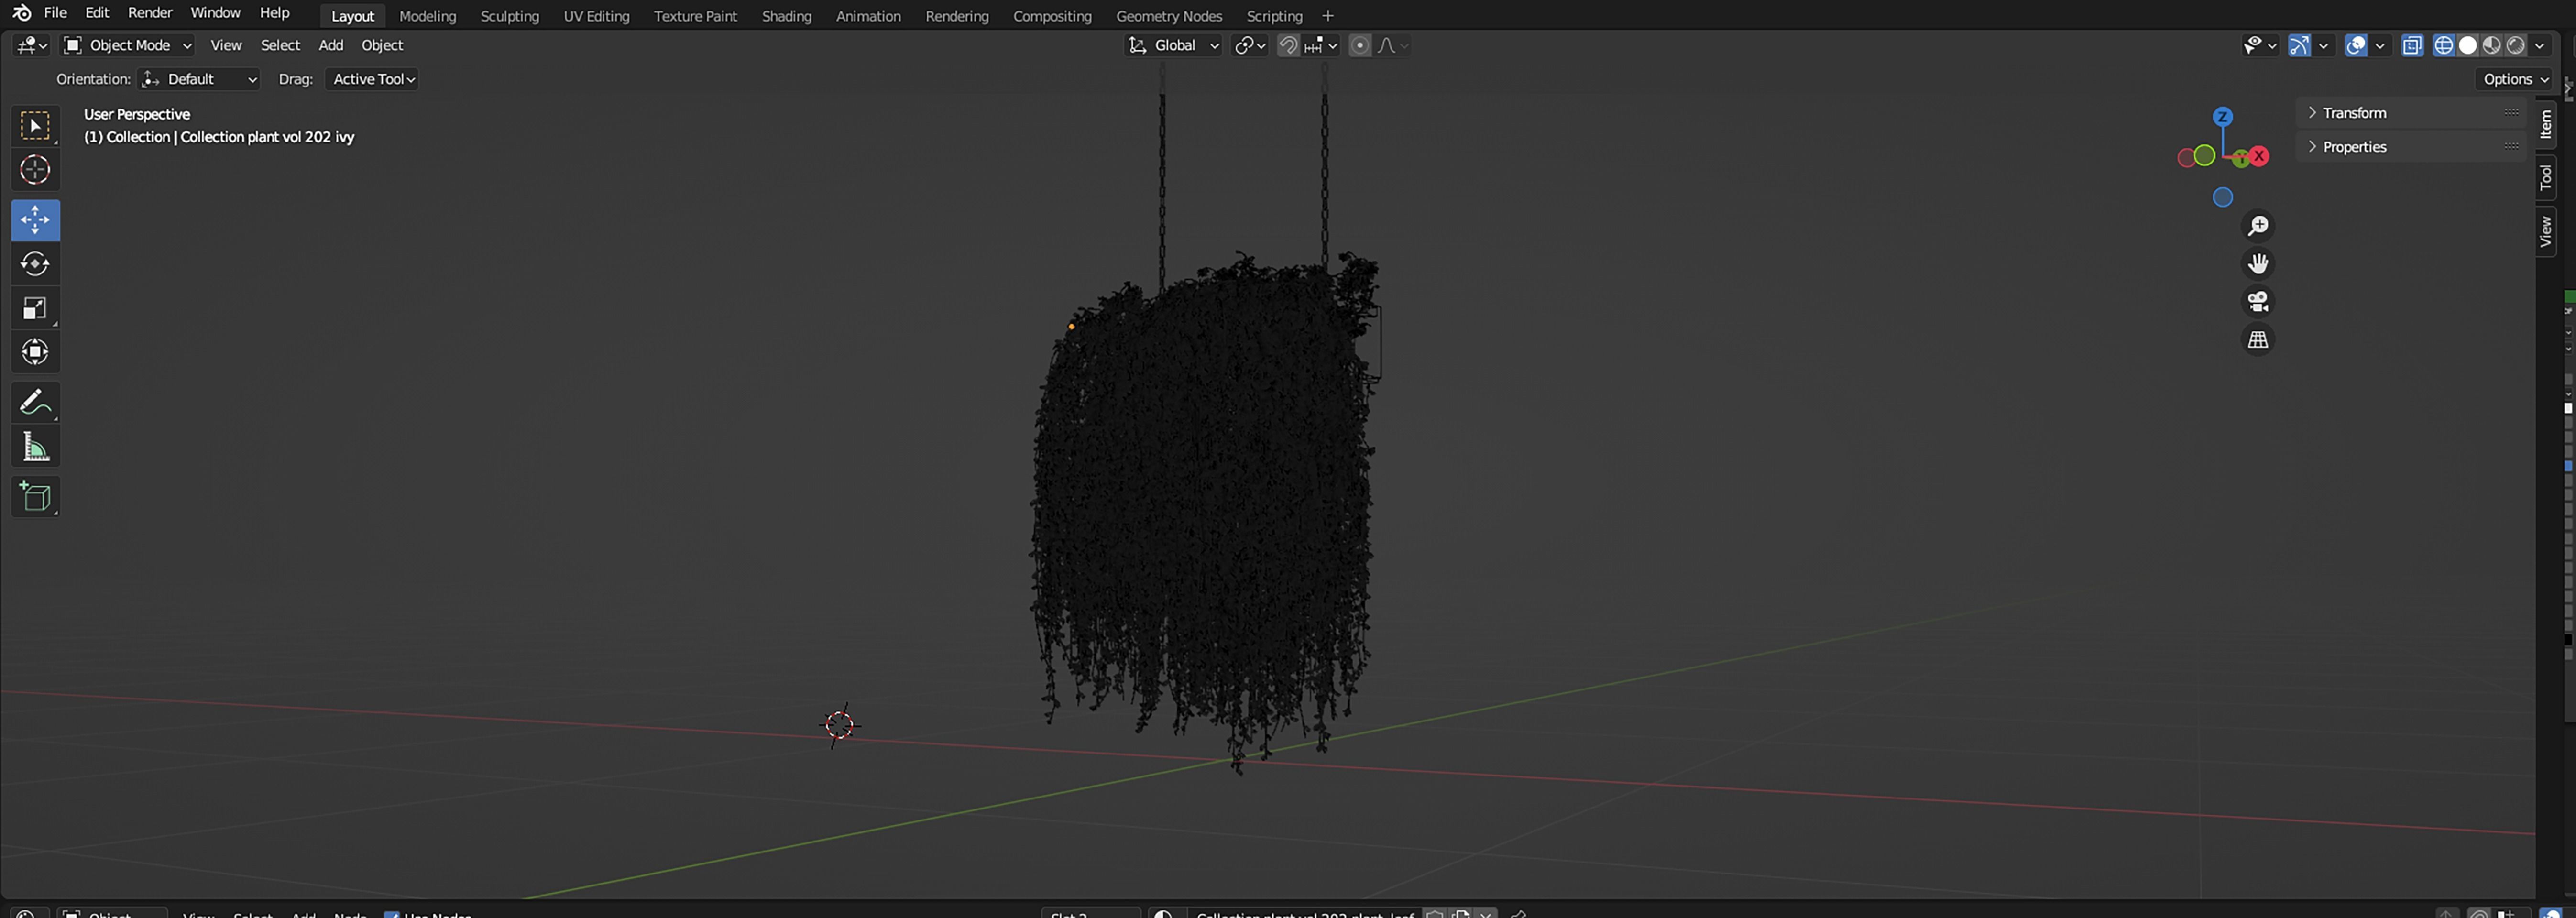2576x918 pixels.
Task: Open Global transform orientation dropdown
Action: pyautogui.click(x=1173, y=45)
